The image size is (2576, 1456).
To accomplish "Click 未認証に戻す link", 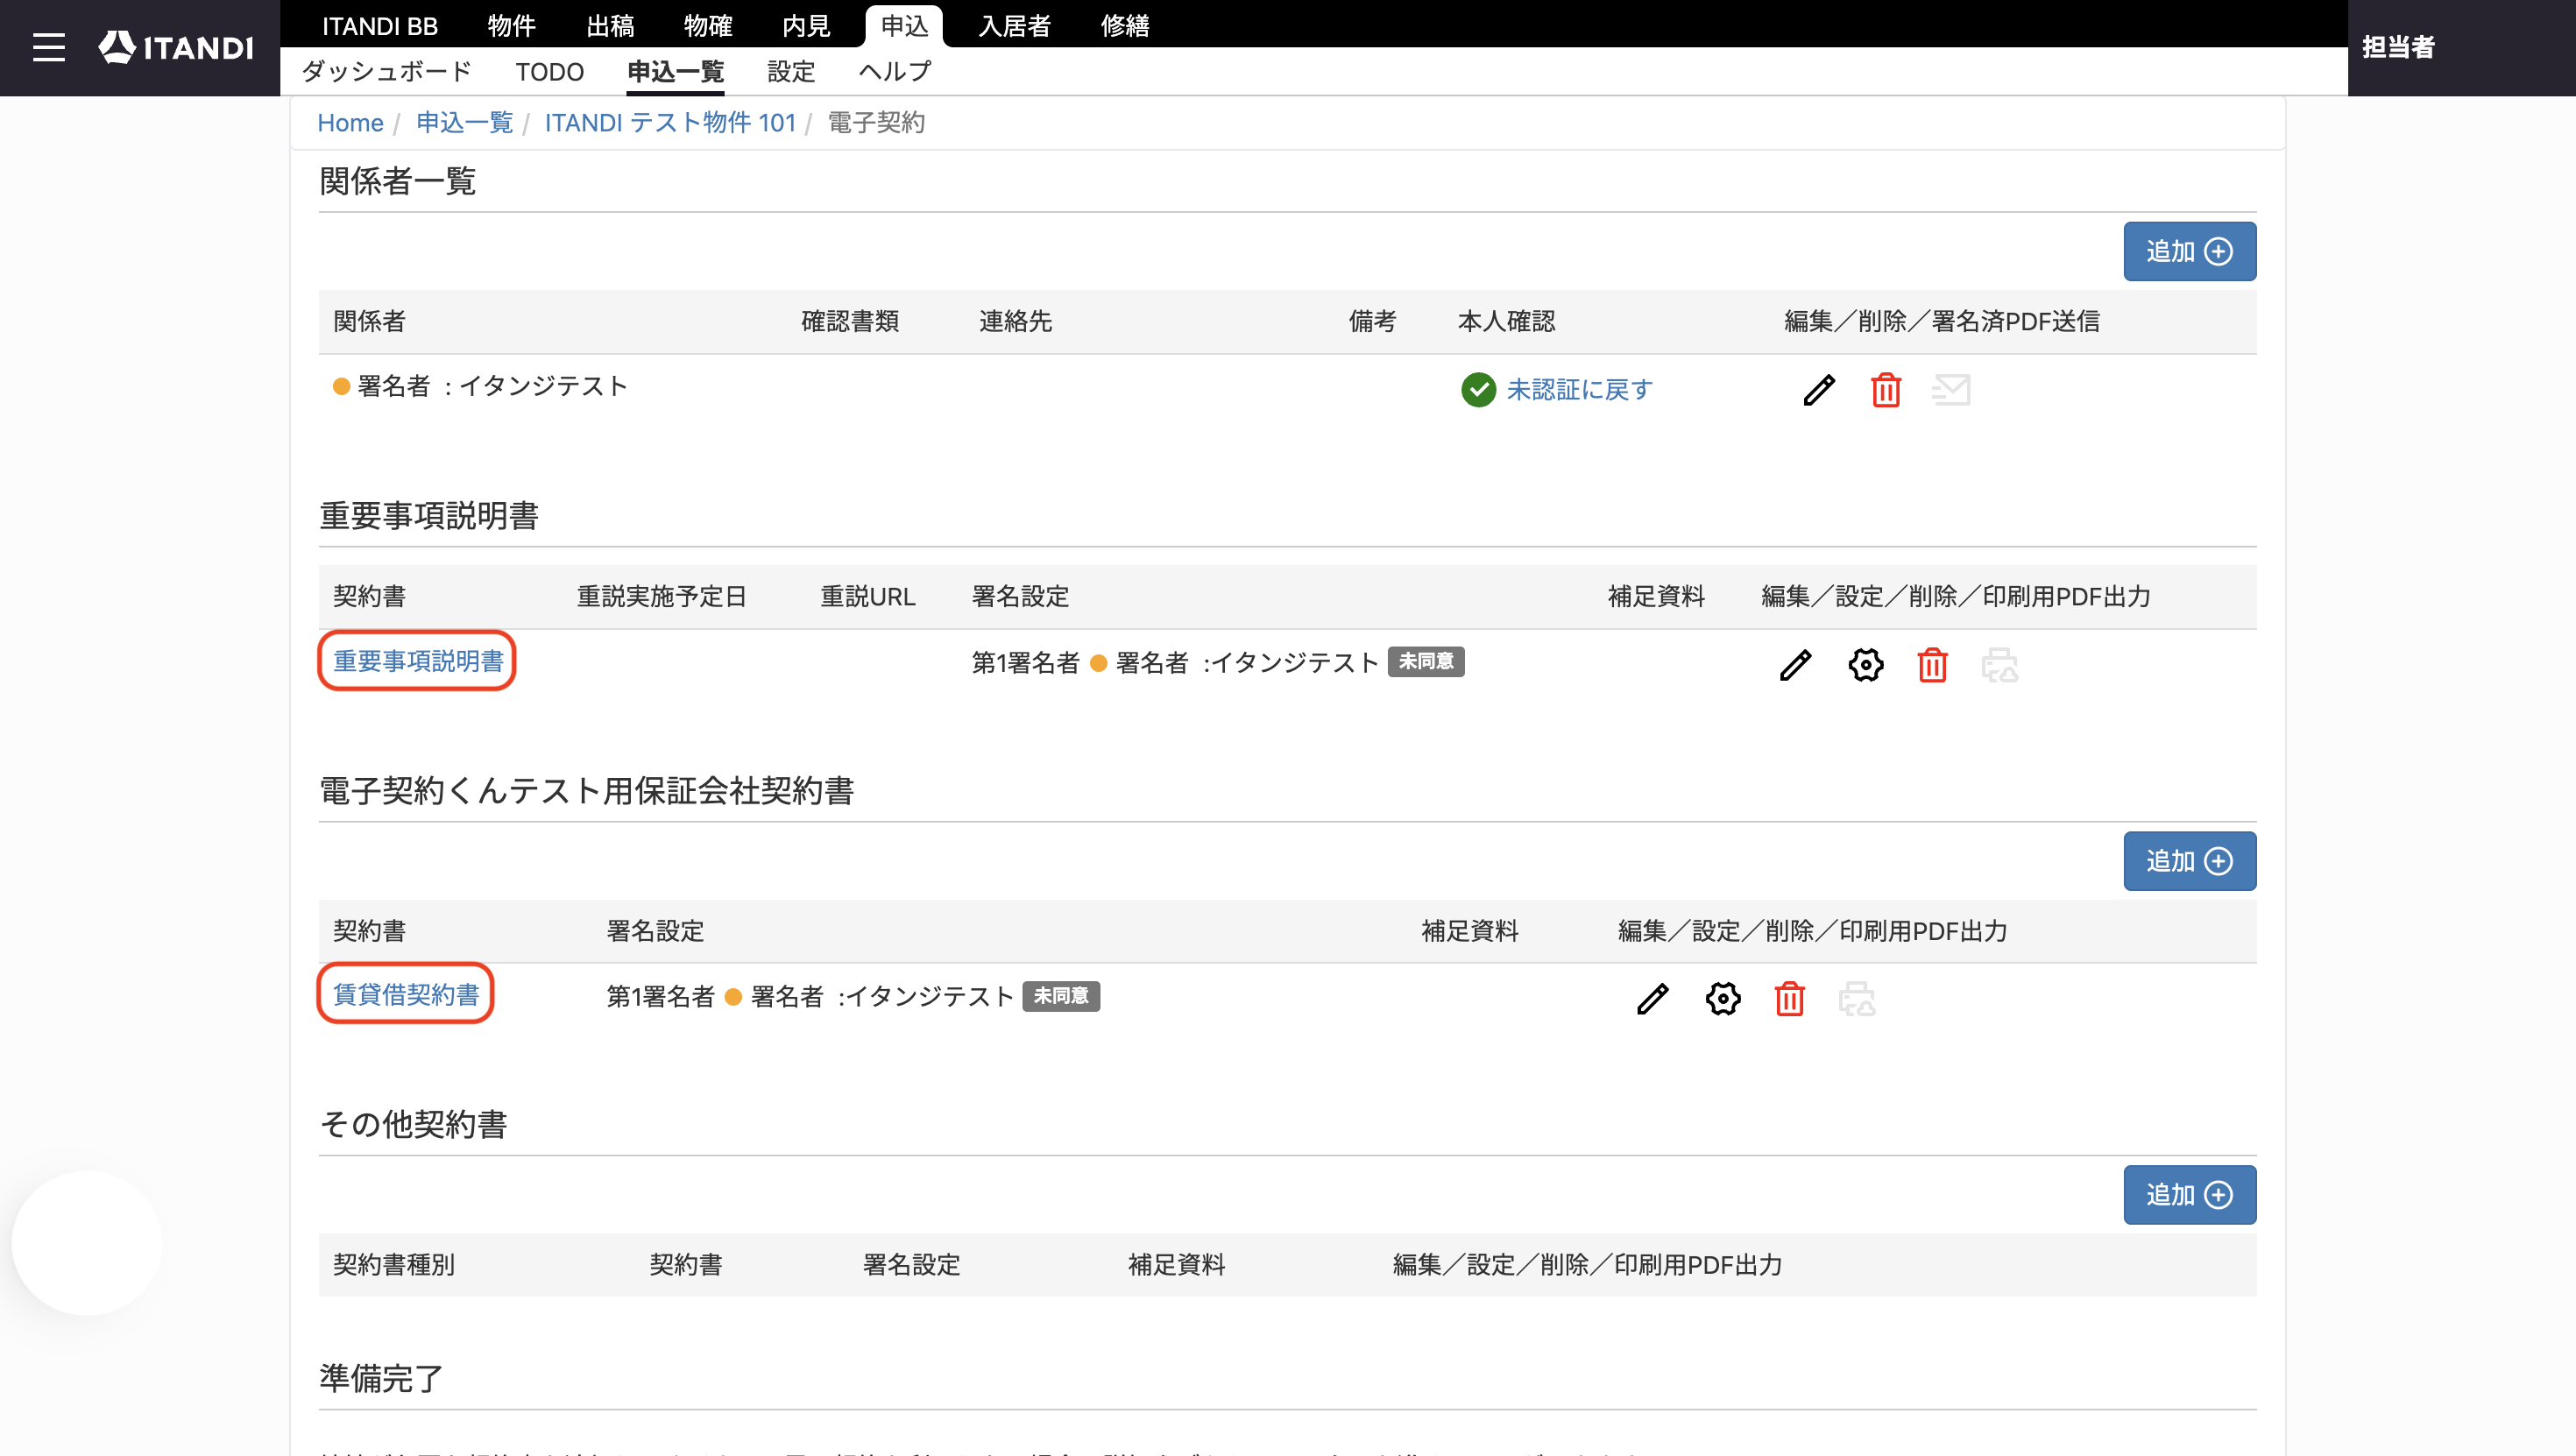I will click(x=1579, y=390).
